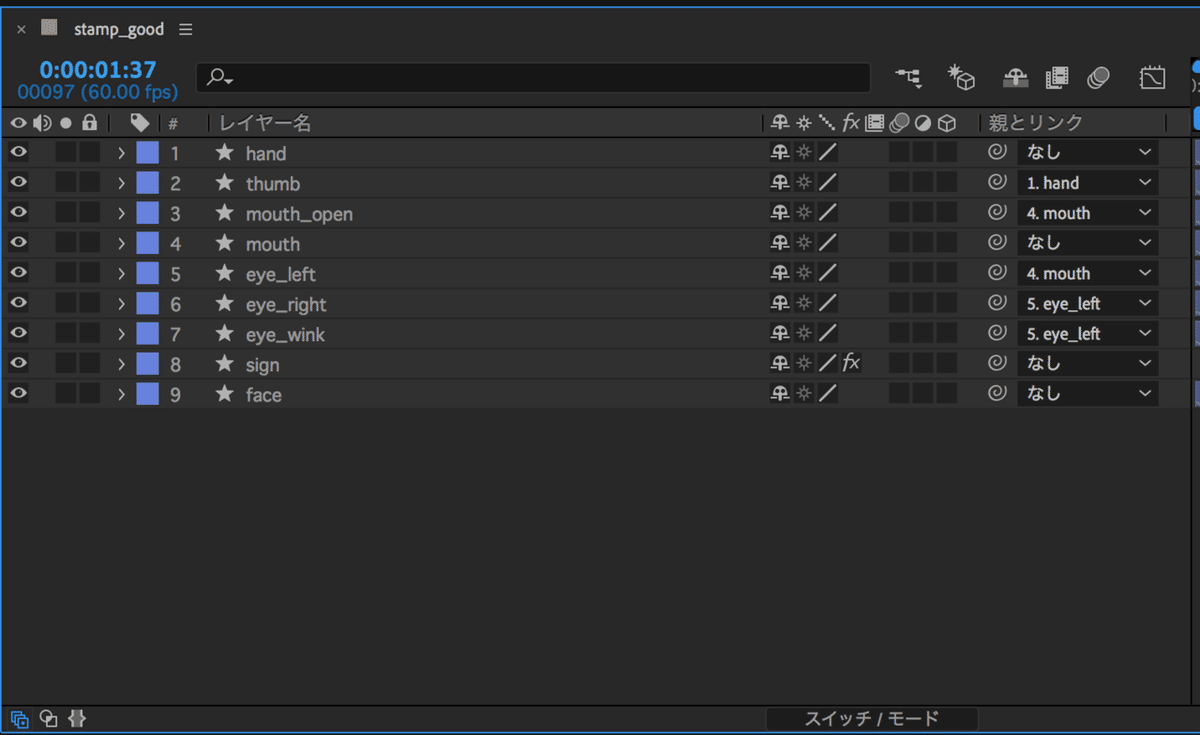Expand the hand layer properties
The height and width of the screenshot is (735, 1200).
(121, 153)
